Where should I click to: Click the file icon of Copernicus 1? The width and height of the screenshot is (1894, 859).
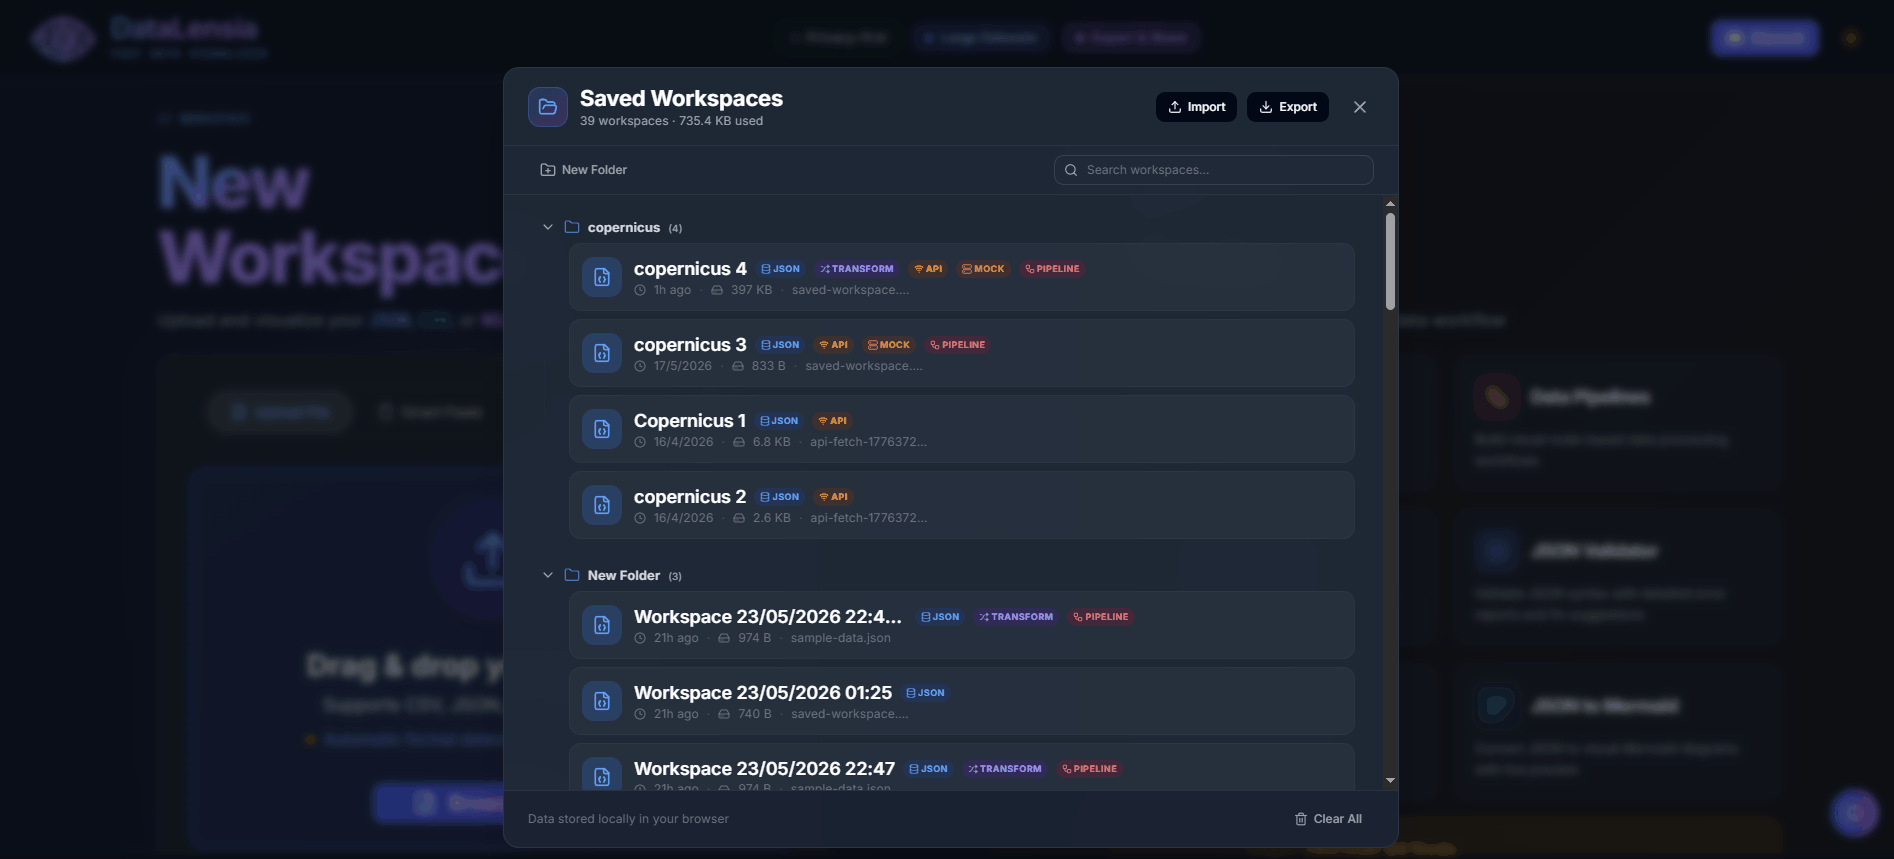(602, 429)
